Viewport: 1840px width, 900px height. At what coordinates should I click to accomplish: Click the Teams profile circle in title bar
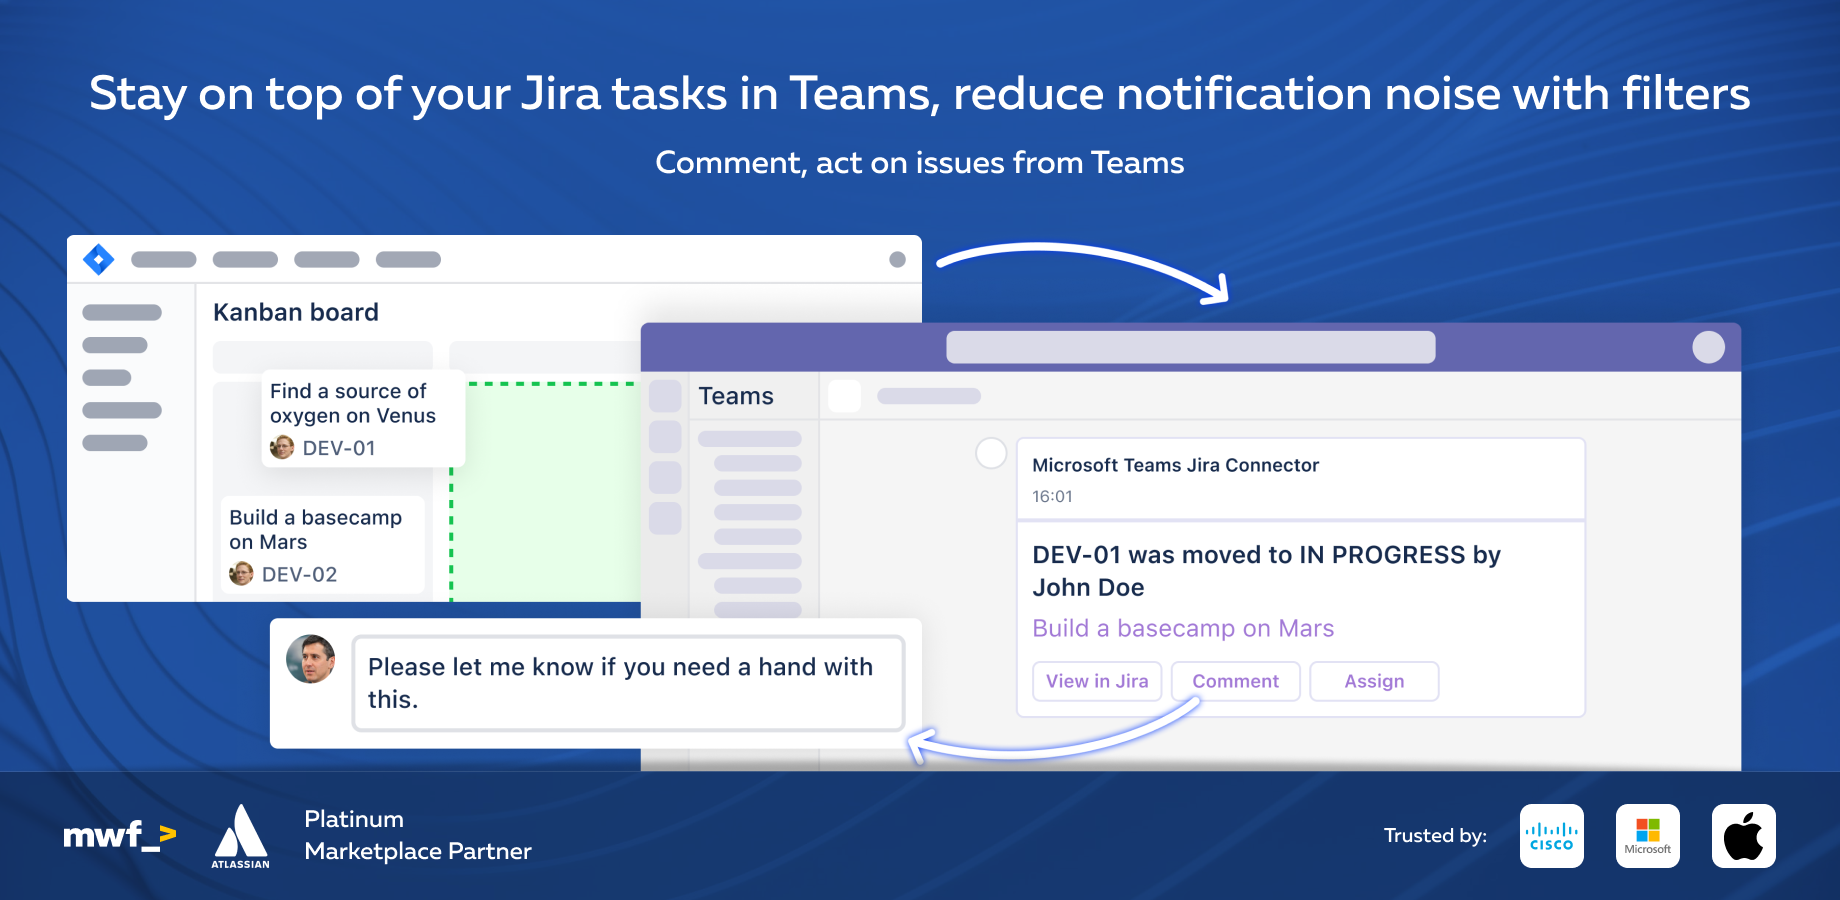tap(1708, 347)
